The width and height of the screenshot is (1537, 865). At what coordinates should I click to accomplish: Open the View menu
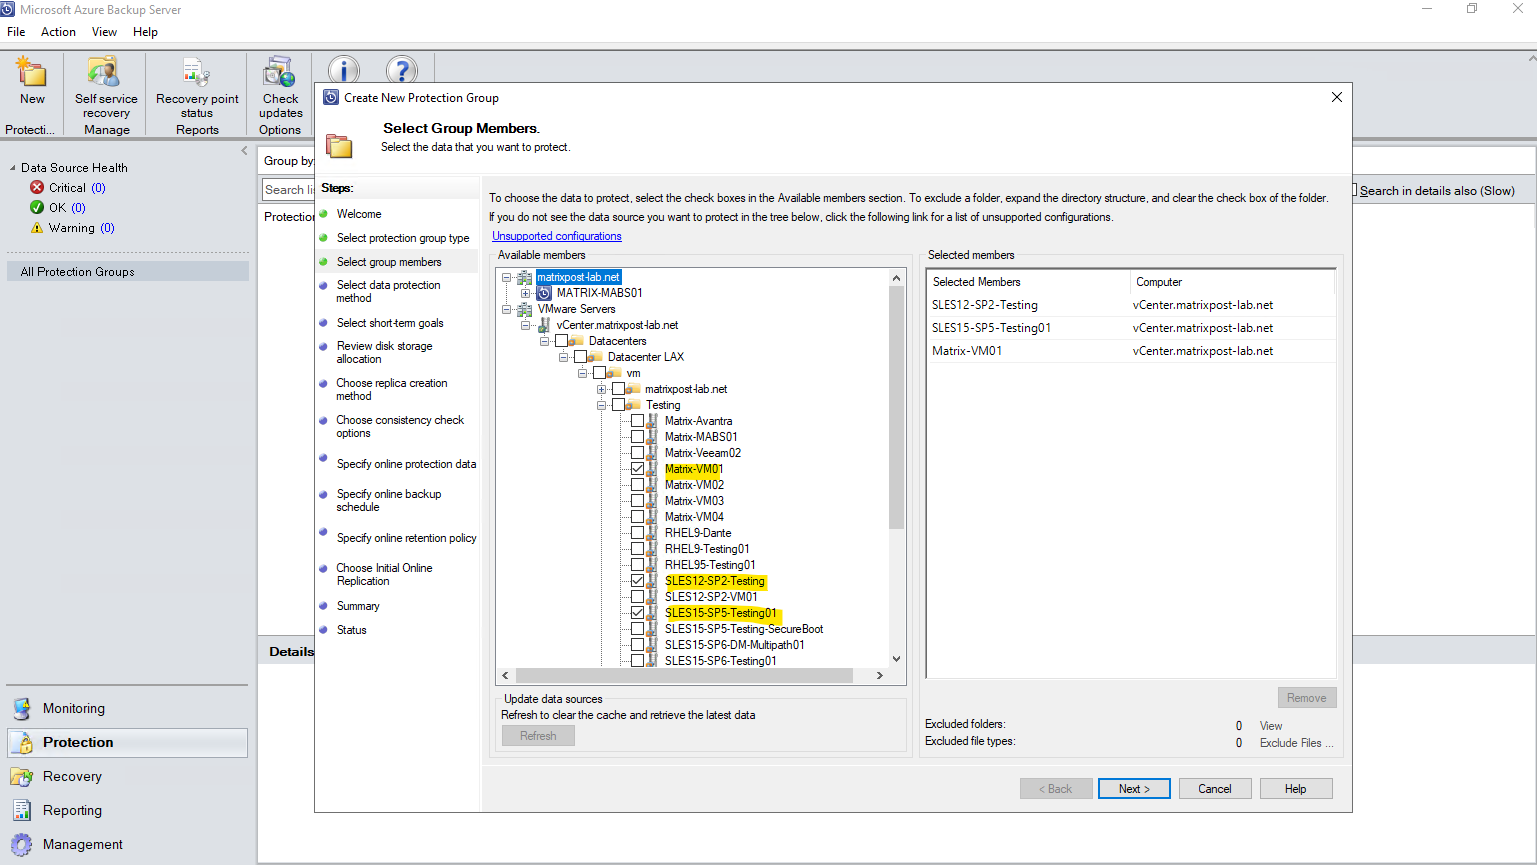pos(104,32)
